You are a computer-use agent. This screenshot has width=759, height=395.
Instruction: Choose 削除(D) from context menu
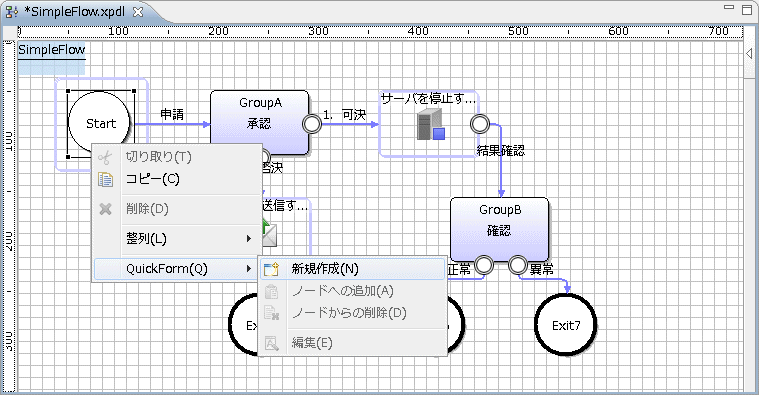177,209
